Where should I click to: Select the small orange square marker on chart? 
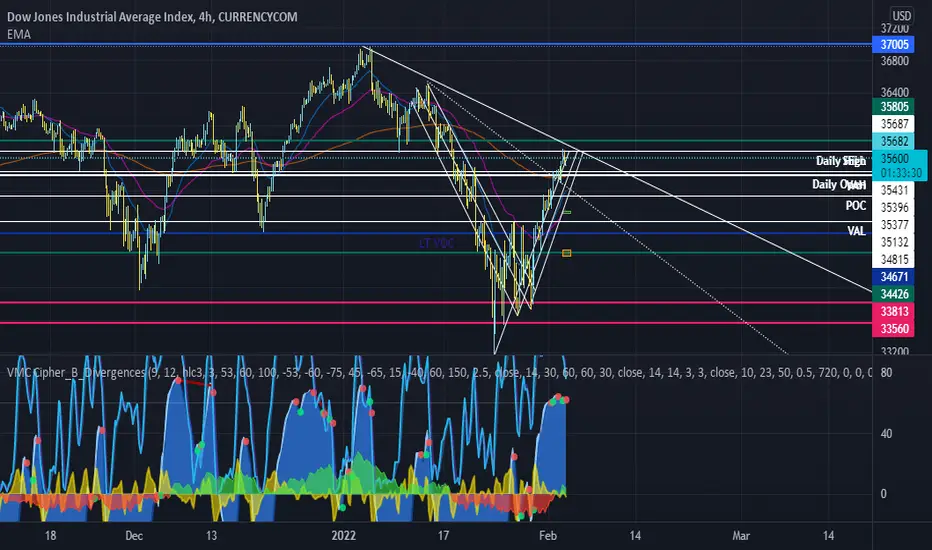[x=566, y=253]
